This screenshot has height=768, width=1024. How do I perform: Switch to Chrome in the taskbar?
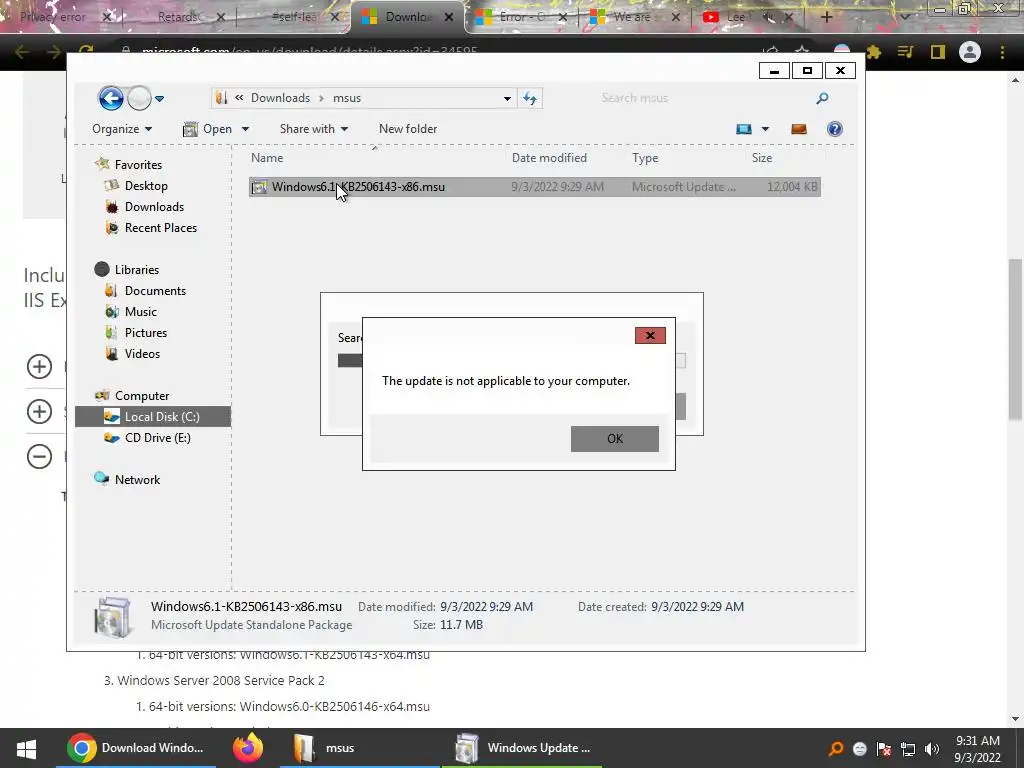(x=136, y=748)
